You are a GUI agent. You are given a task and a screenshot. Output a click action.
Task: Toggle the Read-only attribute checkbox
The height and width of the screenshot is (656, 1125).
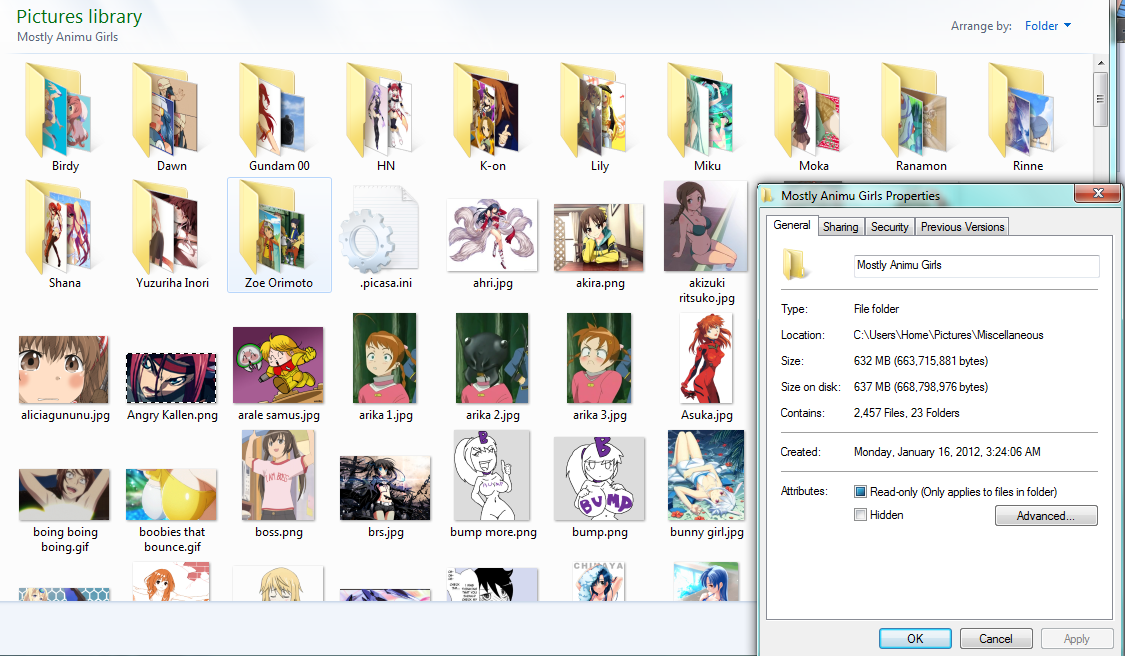(x=860, y=492)
